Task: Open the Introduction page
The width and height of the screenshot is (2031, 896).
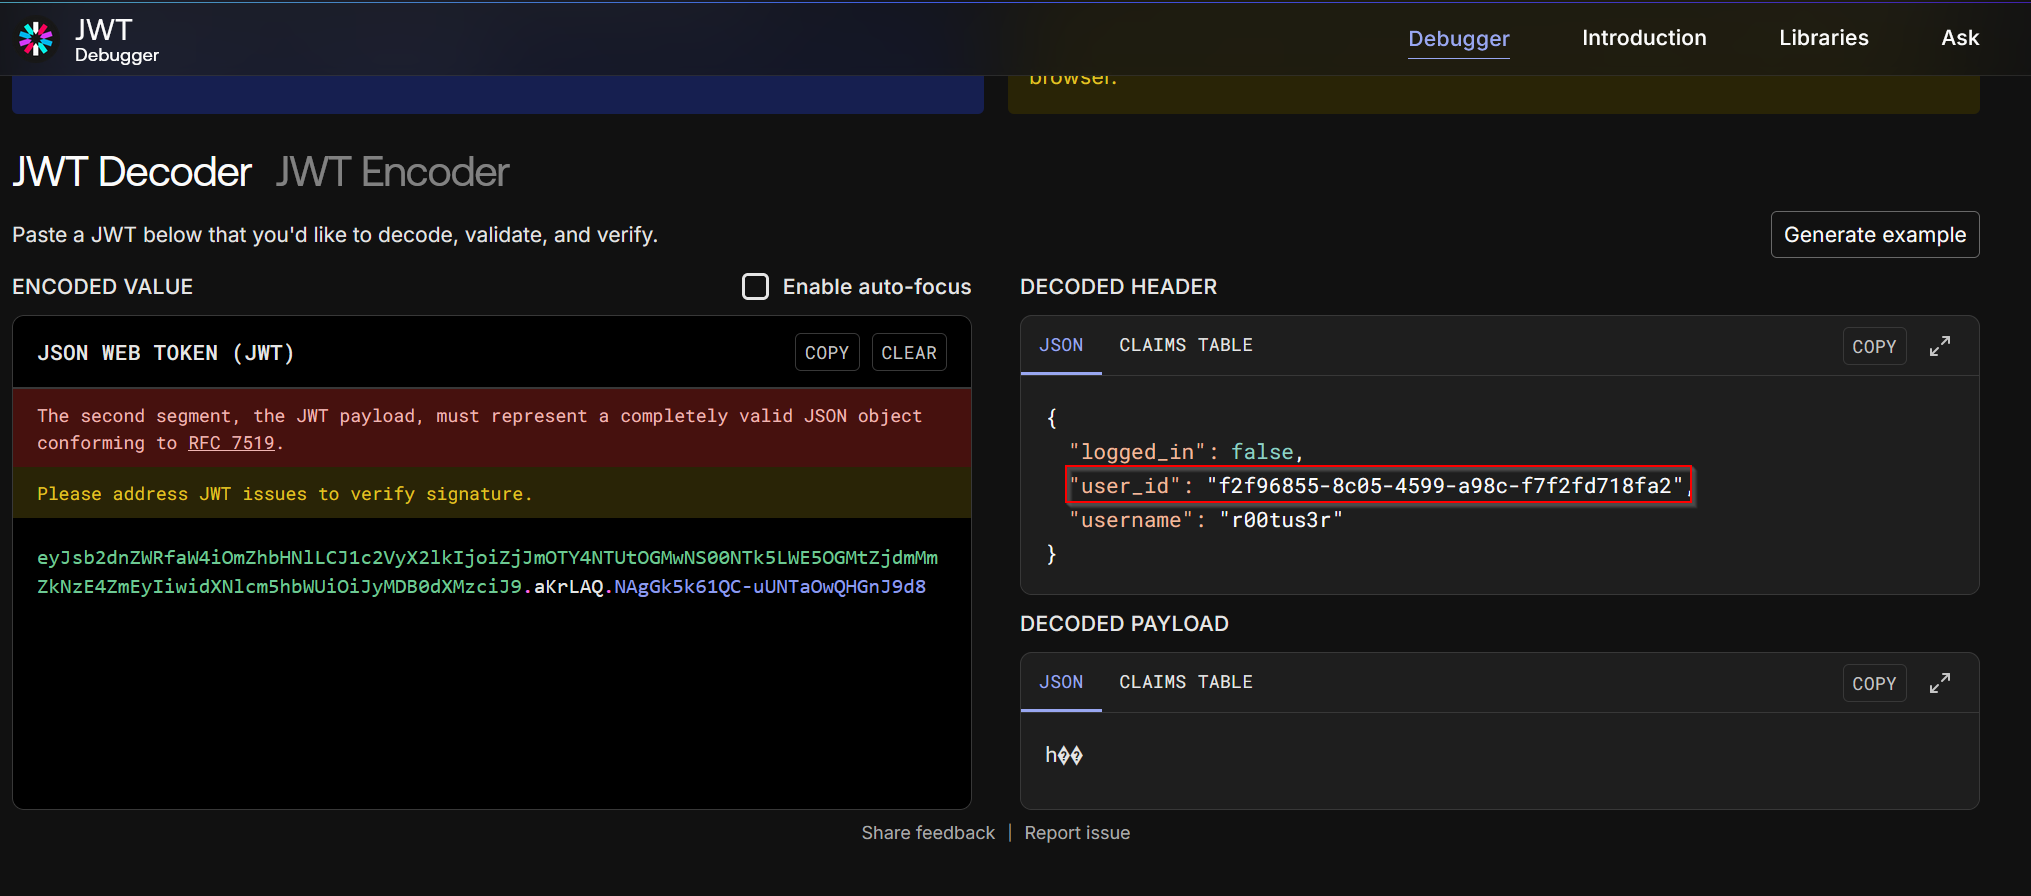Action: coord(1643,38)
